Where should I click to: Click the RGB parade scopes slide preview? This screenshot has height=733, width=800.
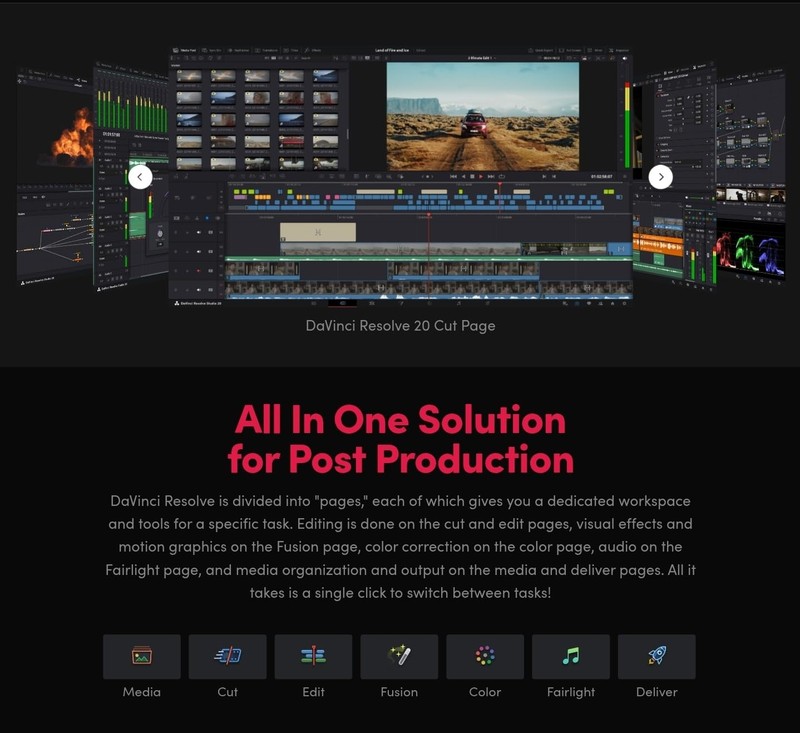(x=750, y=252)
